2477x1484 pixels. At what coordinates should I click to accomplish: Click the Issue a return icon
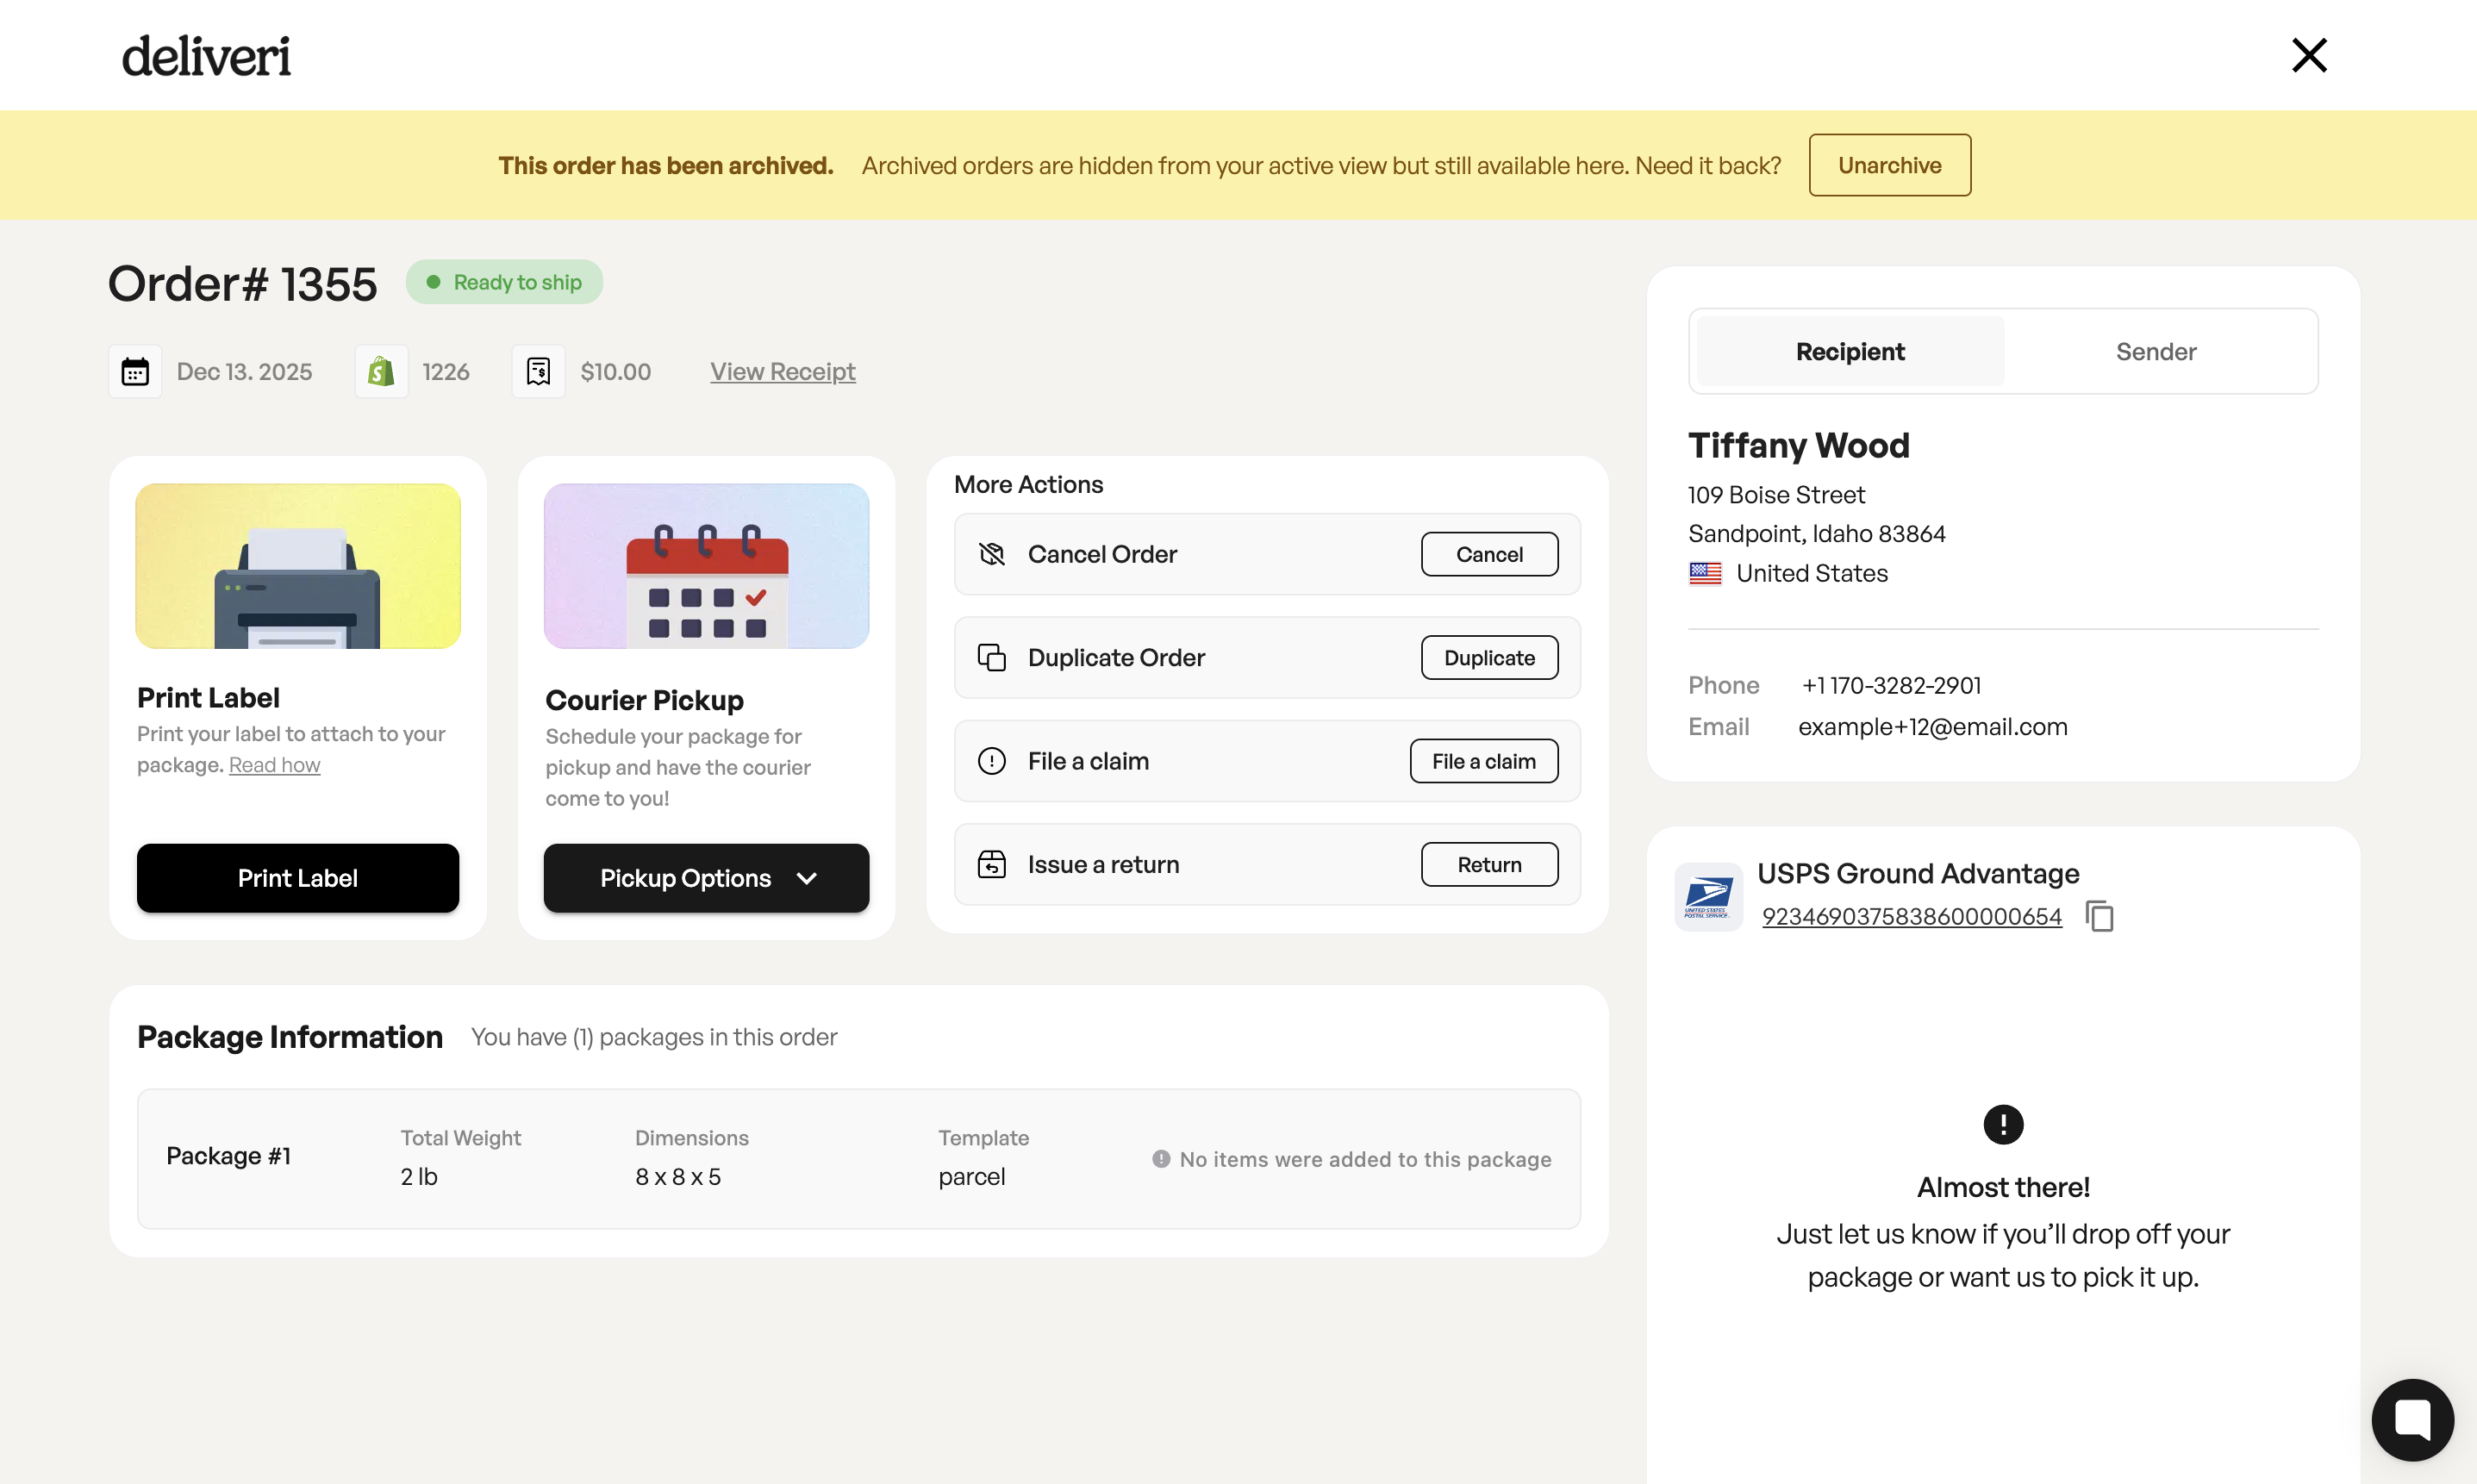pos(991,864)
